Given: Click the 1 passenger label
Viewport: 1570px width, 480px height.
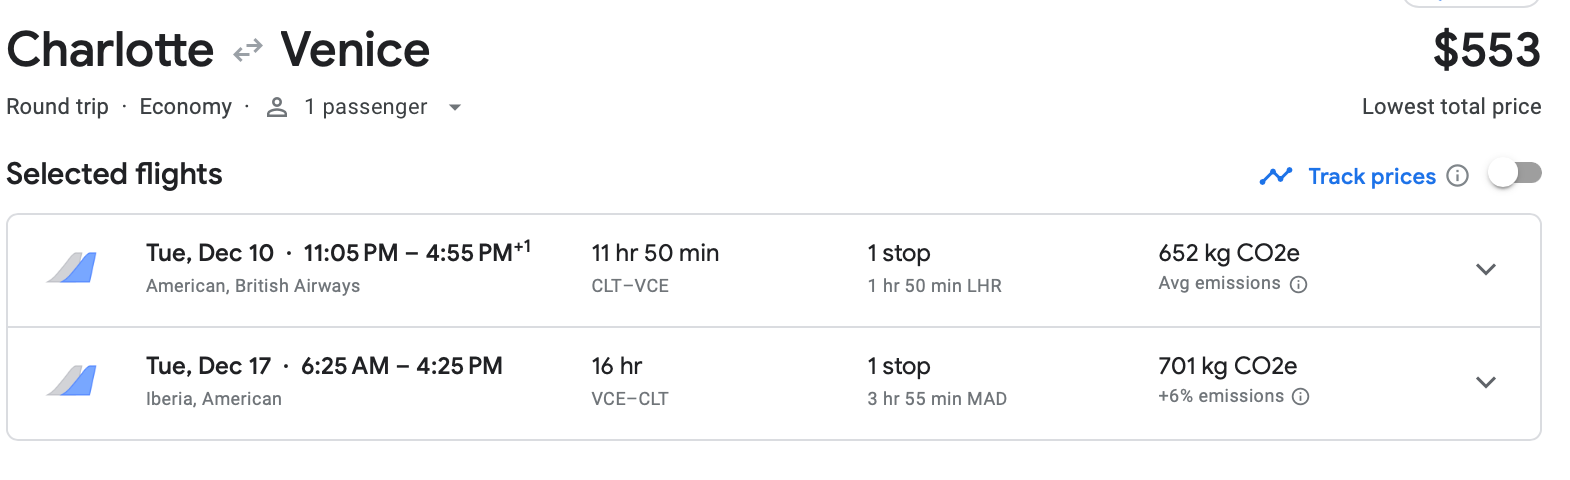Looking at the screenshot, I should (x=365, y=107).
